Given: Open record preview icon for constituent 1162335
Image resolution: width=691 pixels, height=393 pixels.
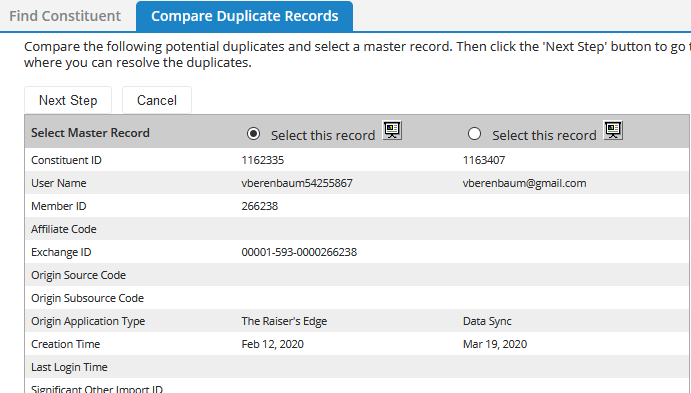Looking at the screenshot, I should tap(392, 130).
